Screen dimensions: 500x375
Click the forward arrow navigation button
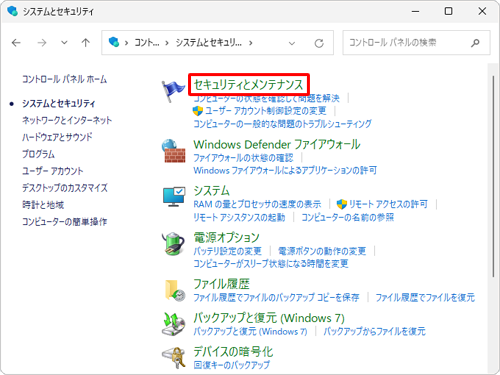point(42,43)
